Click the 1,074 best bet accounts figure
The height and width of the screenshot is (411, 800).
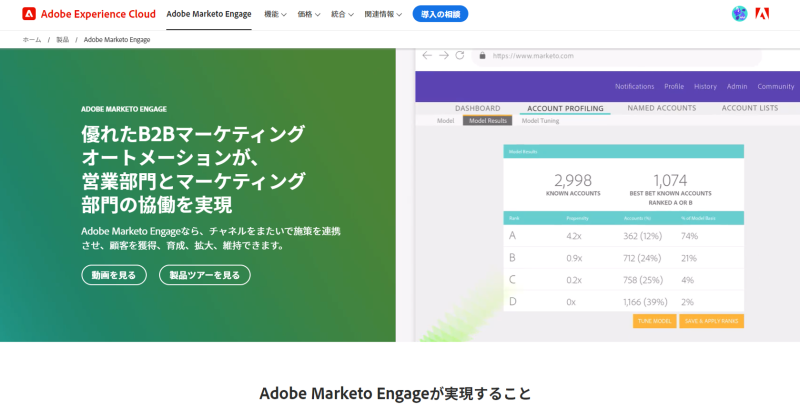[x=670, y=180]
